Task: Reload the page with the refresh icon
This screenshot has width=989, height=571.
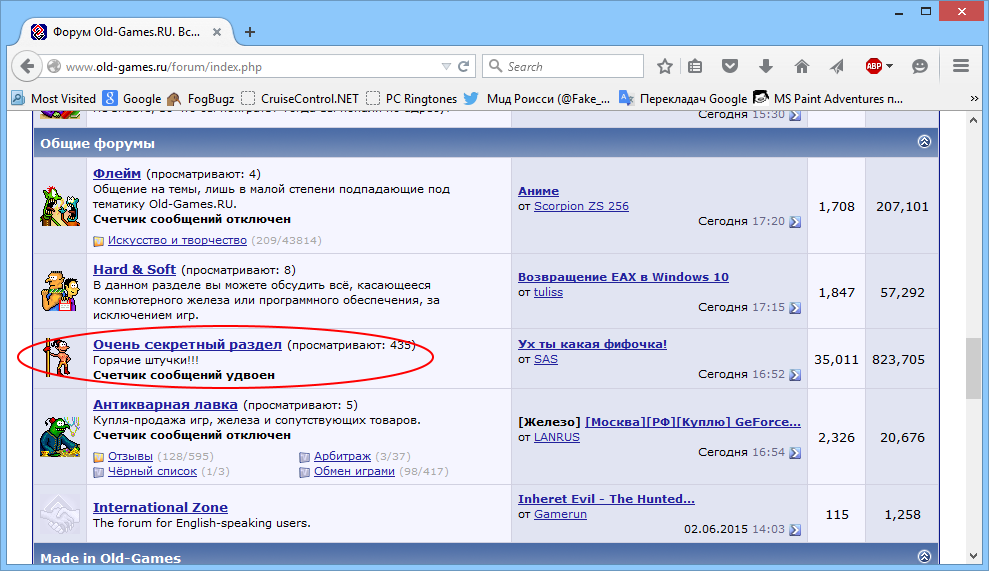Action: [x=464, y=66]
